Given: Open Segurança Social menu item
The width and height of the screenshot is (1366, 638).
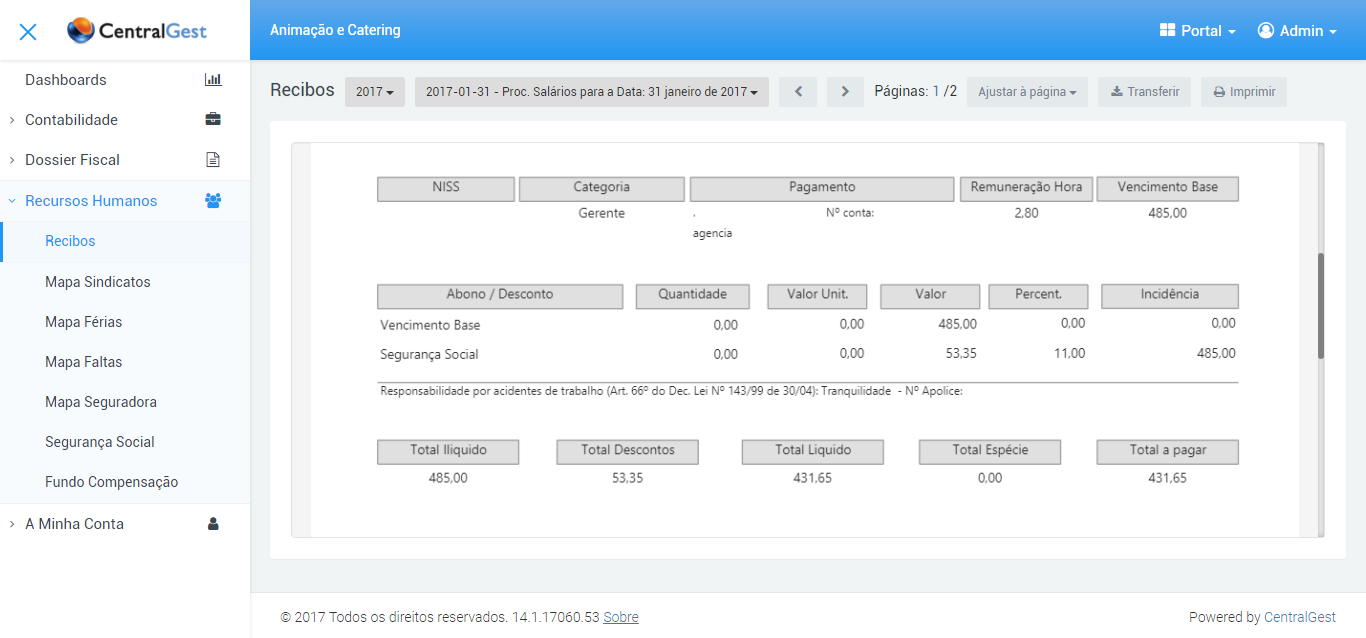Looking at the screenshot, I should [100, 442].
